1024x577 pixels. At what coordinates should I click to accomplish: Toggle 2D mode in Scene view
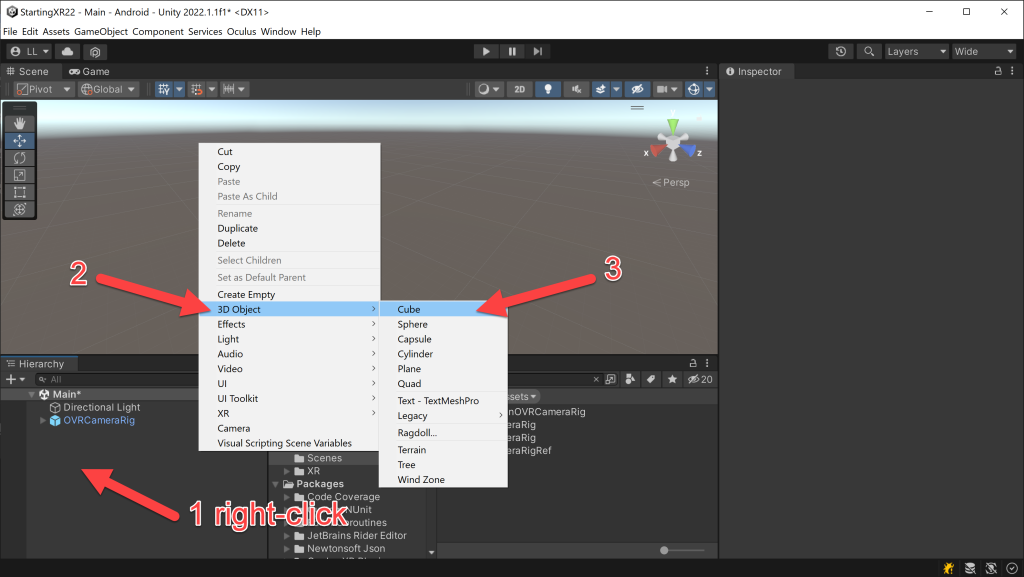point(519,89)
